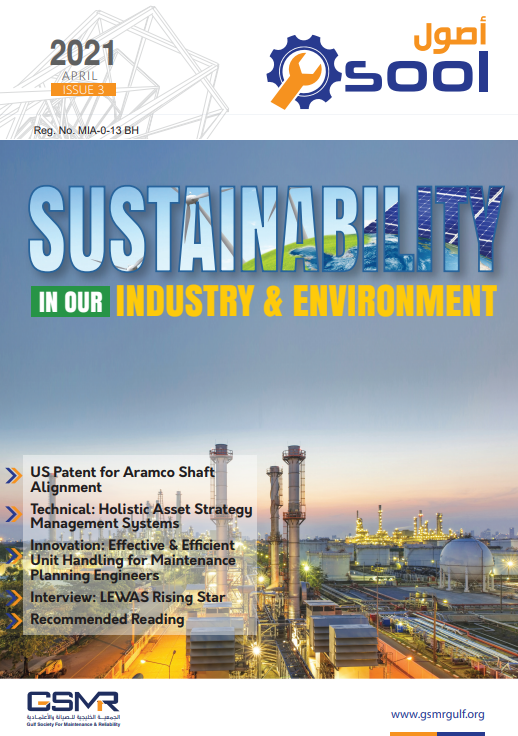
Task: Click the Arabic أصول orange title text
Action: 449,34
